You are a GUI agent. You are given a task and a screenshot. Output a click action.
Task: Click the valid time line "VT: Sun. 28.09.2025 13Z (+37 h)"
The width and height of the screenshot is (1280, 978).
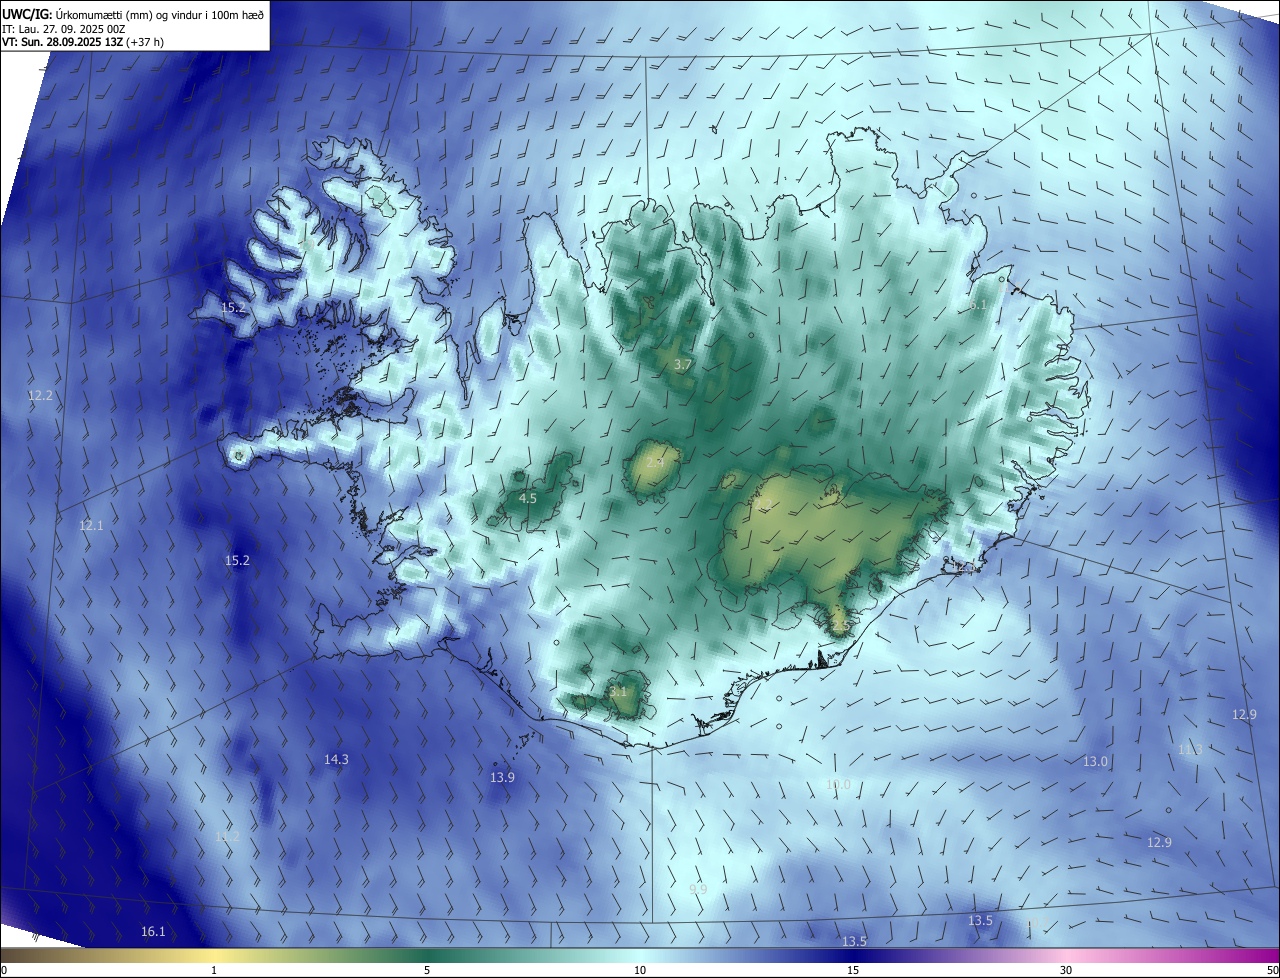pyautogui.click(x=83, y=42)
